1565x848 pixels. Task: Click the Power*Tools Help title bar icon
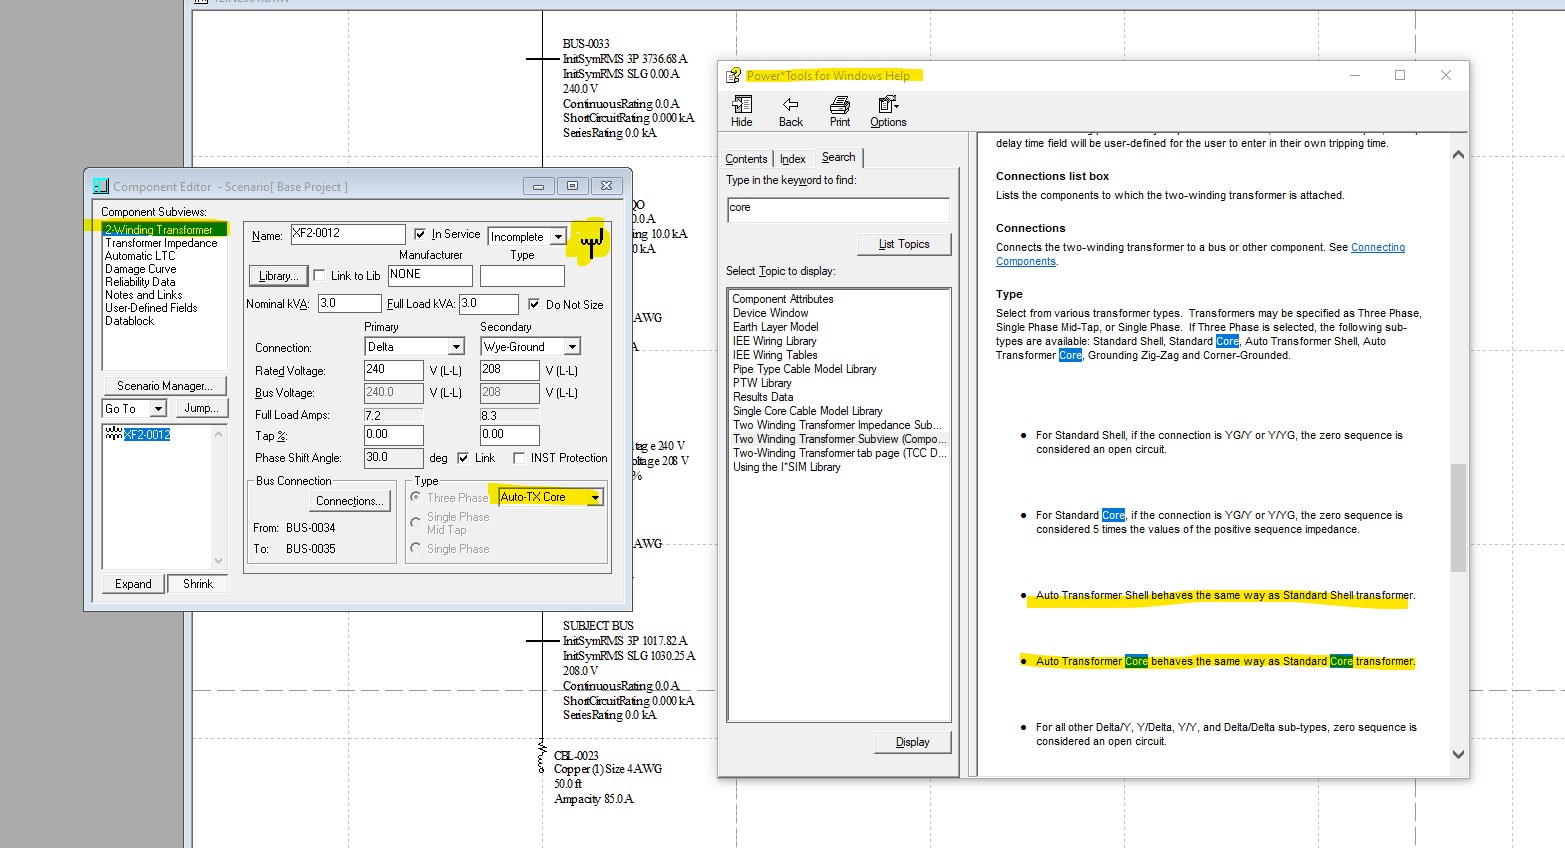click(x=734, y=76)
